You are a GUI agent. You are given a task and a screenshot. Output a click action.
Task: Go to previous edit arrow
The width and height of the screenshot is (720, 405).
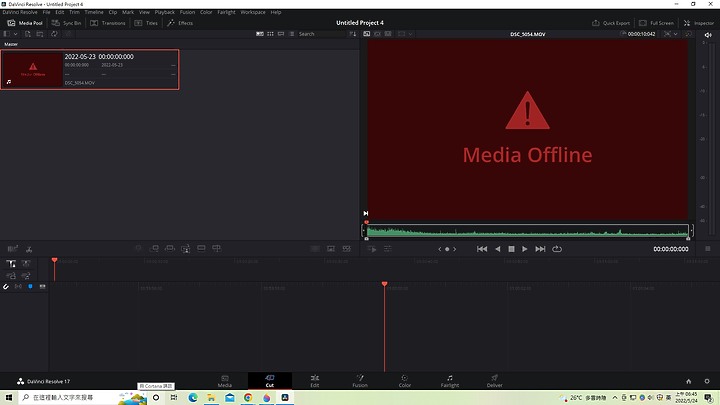pyautogui.click(x=439, y=249)
